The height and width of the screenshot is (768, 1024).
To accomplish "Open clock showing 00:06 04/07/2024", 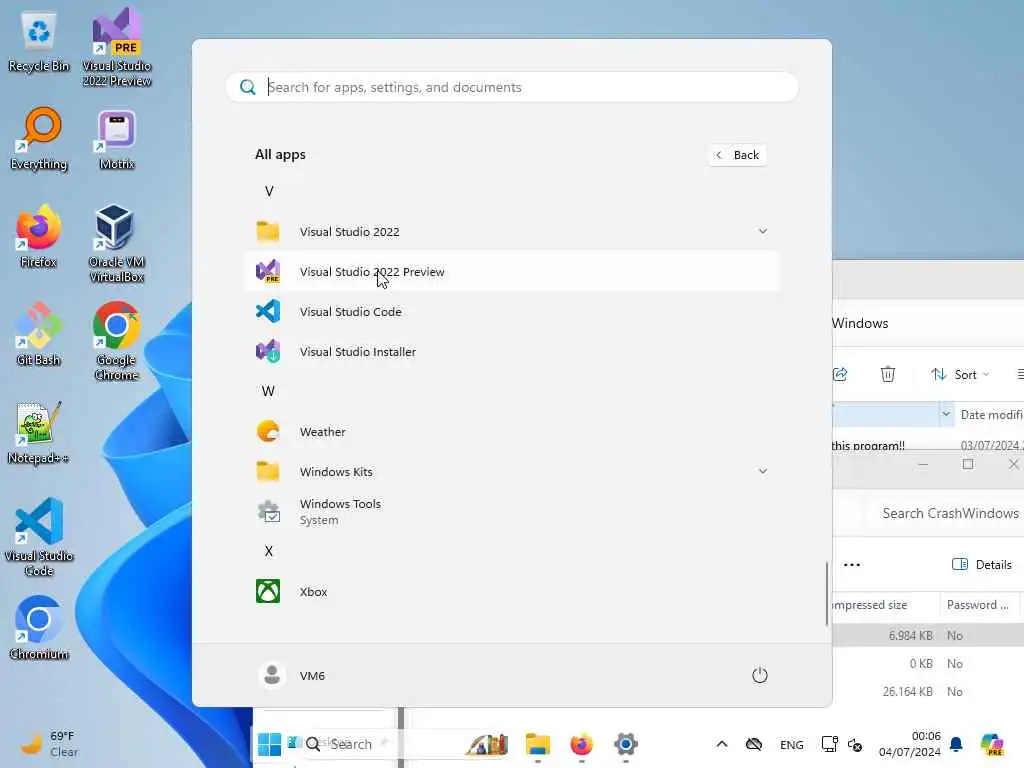I will (x=910, y=744).
